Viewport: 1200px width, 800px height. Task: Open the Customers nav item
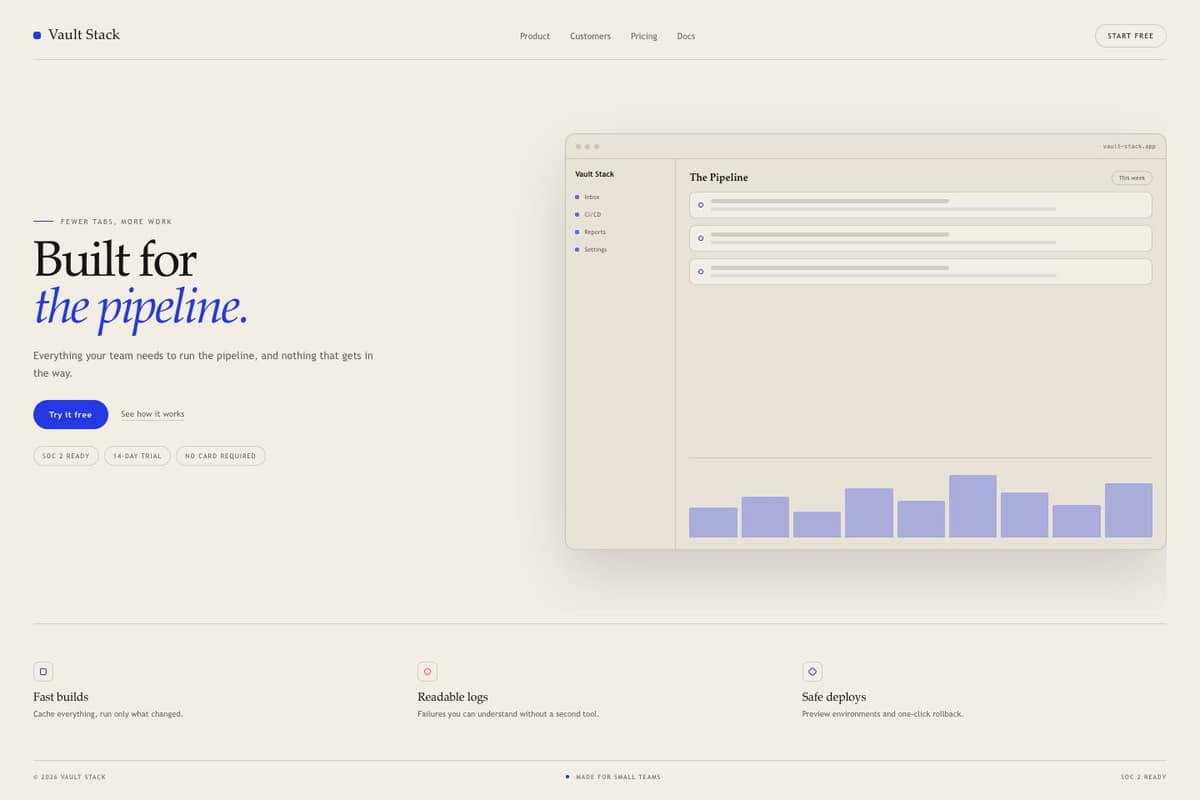(x=590, y=36)
